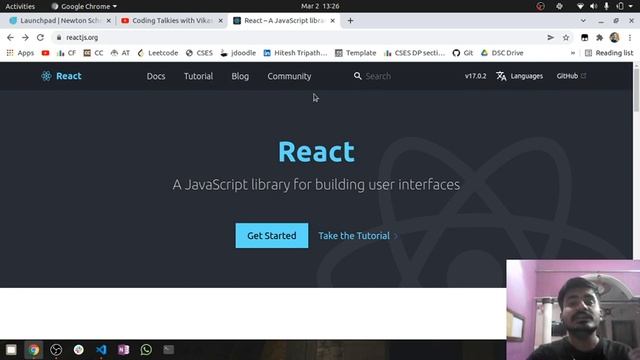Screen dimensions: 640x360
Task: Click the dark extension icon beside the puzzle
Action: tap(584, 38)
